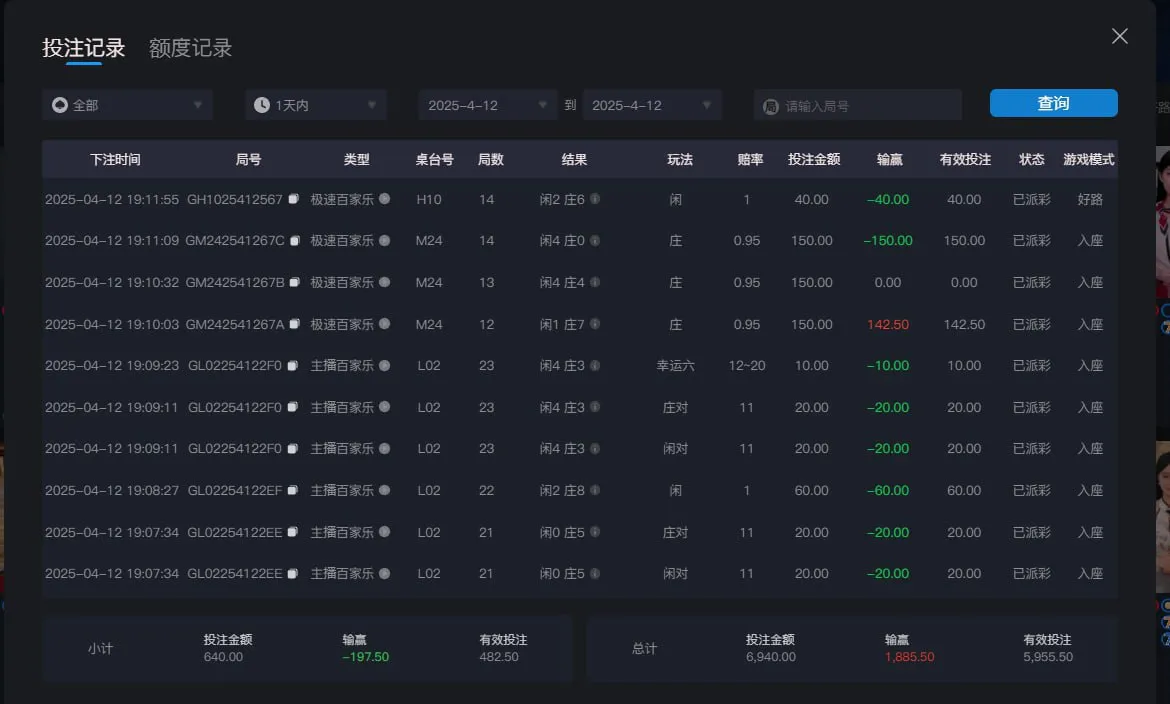Open the 全部 game type dropdown
This screenshot has height=704, width=1170.
(x=127, y=104)
